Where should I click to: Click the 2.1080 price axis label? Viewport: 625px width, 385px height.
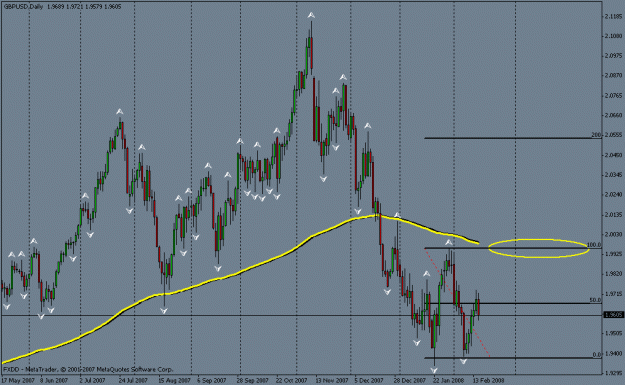point(613,36)
